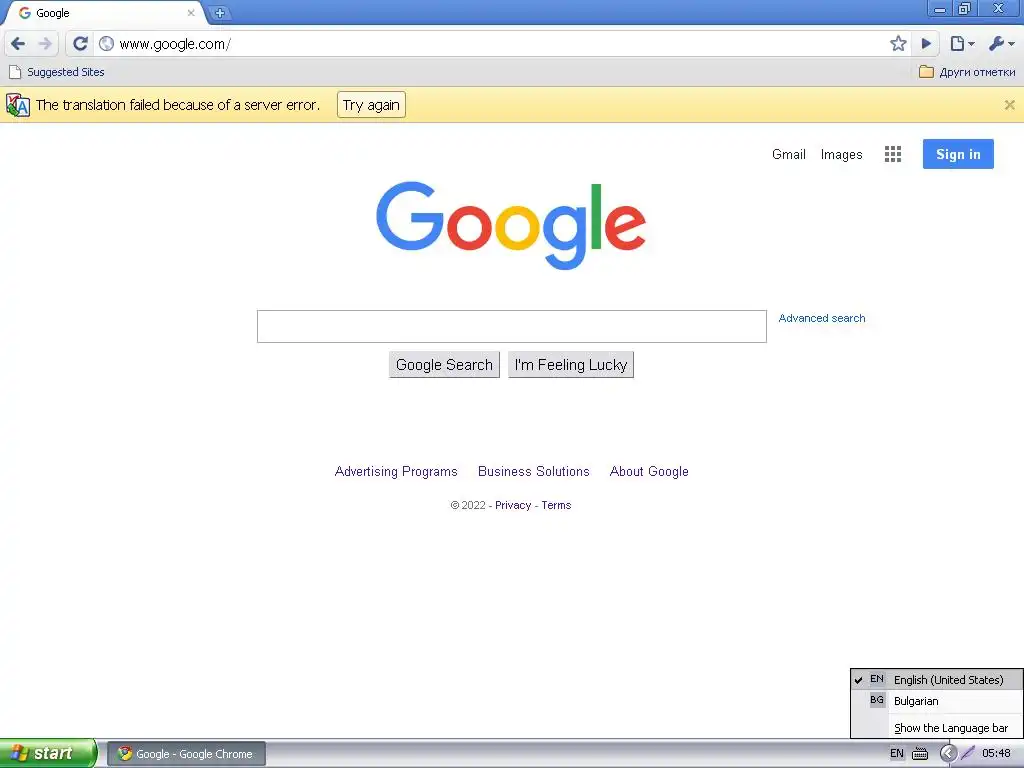Screen dimensions: 1024x768
Task: Focus the Google search box
Action: pos(511,327)
